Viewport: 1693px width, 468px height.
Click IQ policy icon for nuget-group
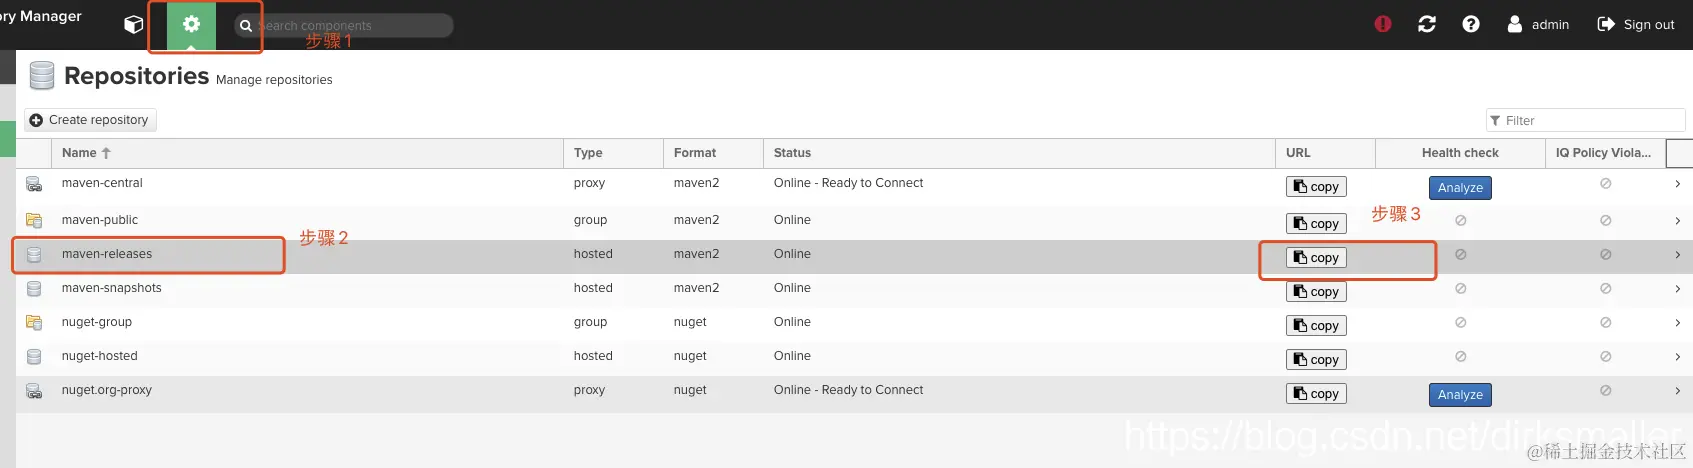point(1606,322)
